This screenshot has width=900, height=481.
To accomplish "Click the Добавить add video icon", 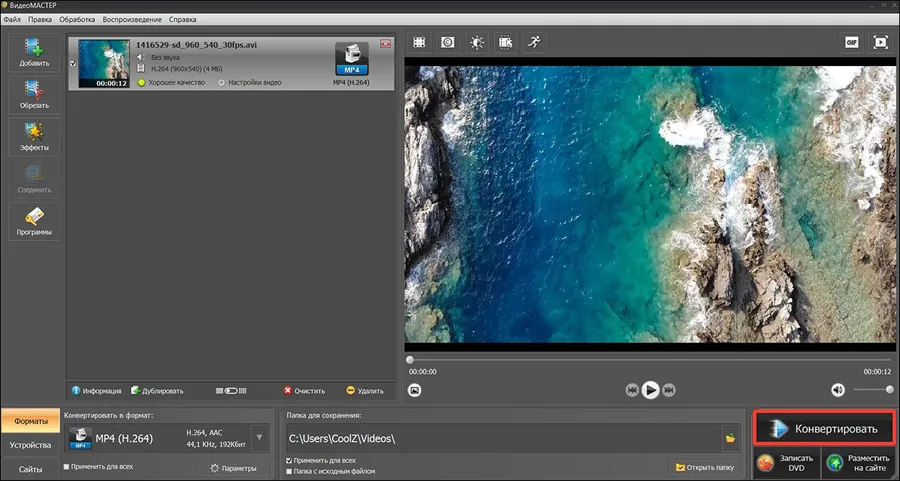I will point(34,52).
